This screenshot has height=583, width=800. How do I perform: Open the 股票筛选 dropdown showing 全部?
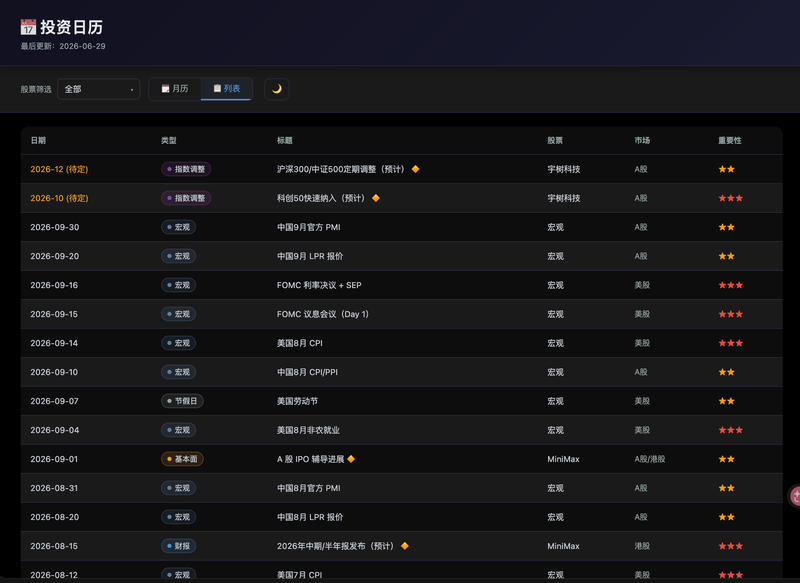point(98,89)
